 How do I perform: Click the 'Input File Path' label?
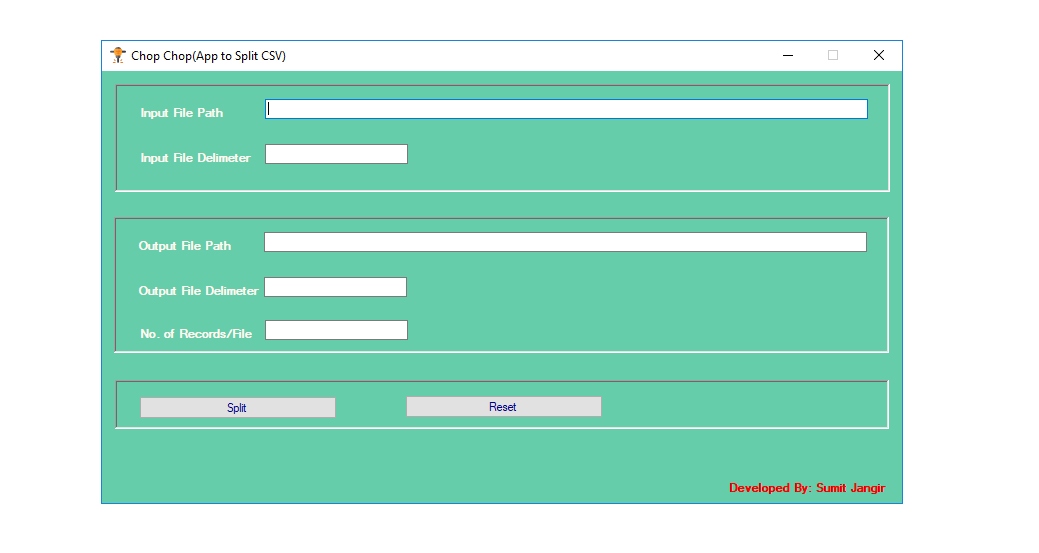coord(182,113)
